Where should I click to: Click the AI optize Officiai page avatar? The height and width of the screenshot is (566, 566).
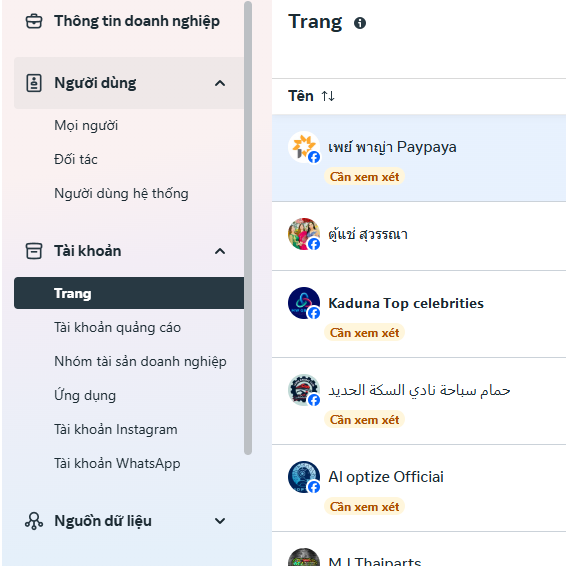tap(304, 477)
